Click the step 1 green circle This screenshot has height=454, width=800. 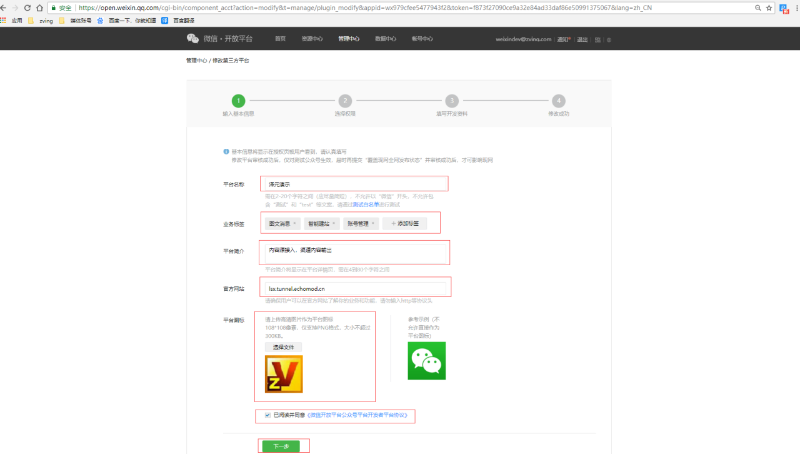coord(238,100)
